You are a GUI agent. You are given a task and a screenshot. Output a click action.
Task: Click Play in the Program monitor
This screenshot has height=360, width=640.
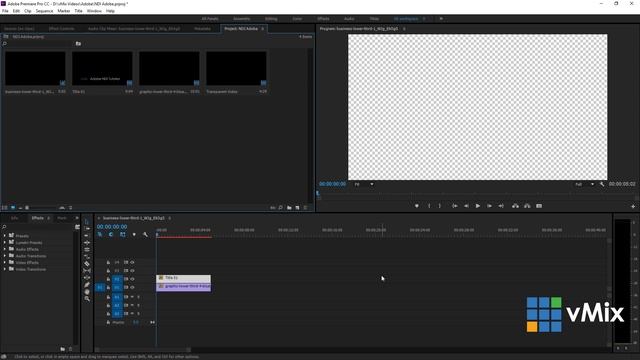(x=478, y=206)
